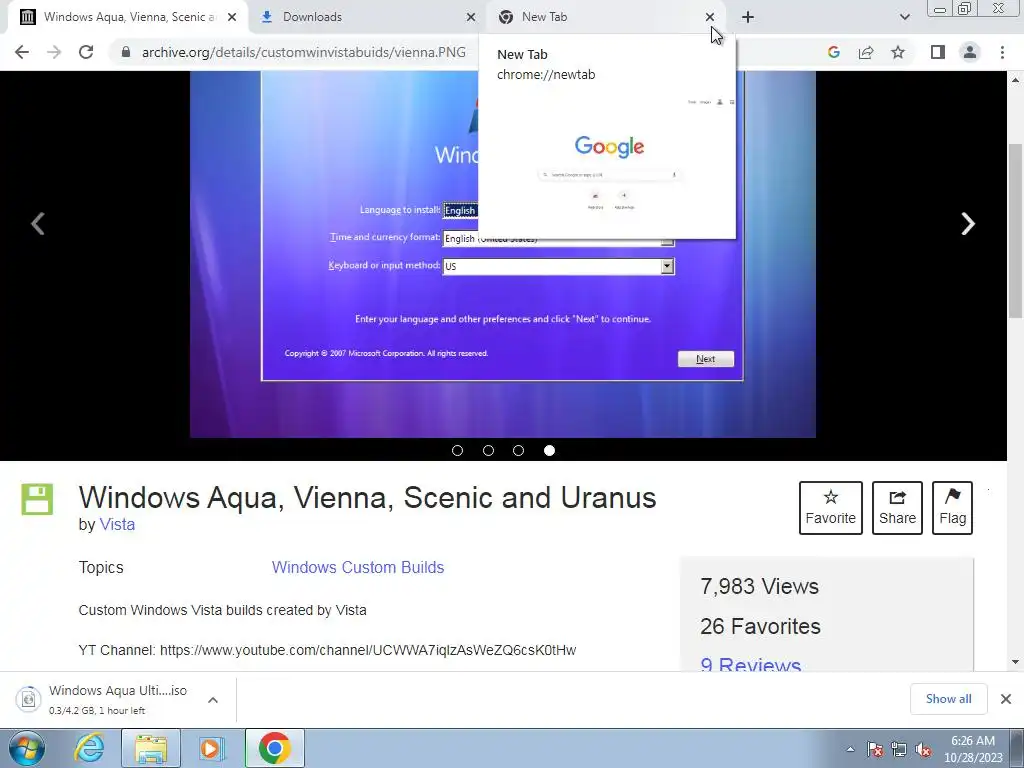Show hidden system tray icons
Viewport: 1024px width, 768px height.
(x=850, y=750)
